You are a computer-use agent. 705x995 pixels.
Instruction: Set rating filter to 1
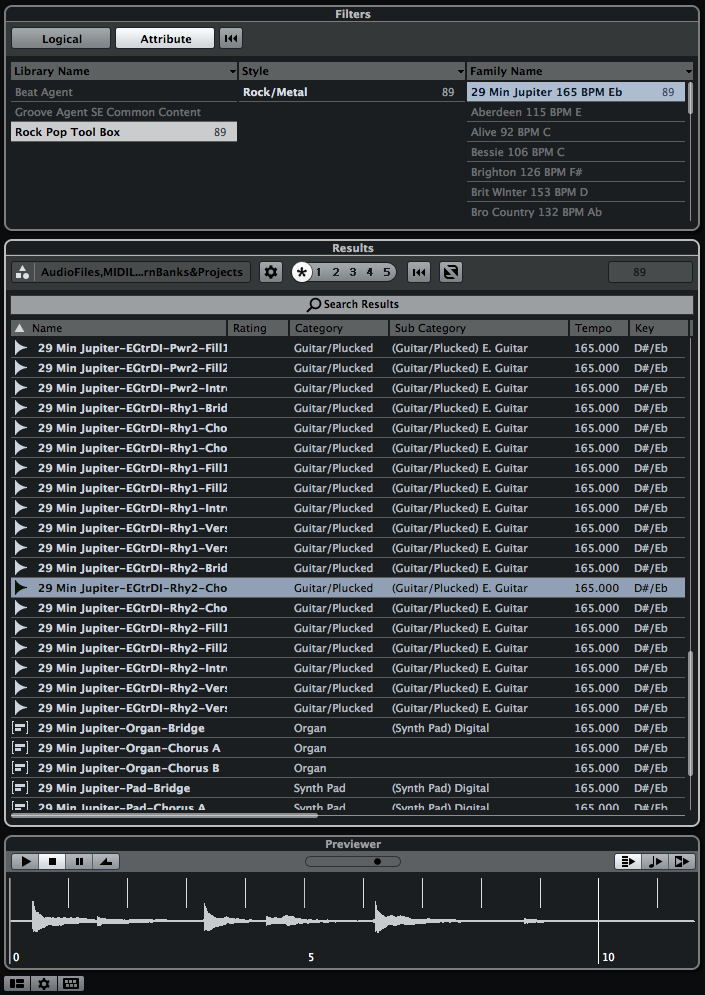(x=319, y=272)
